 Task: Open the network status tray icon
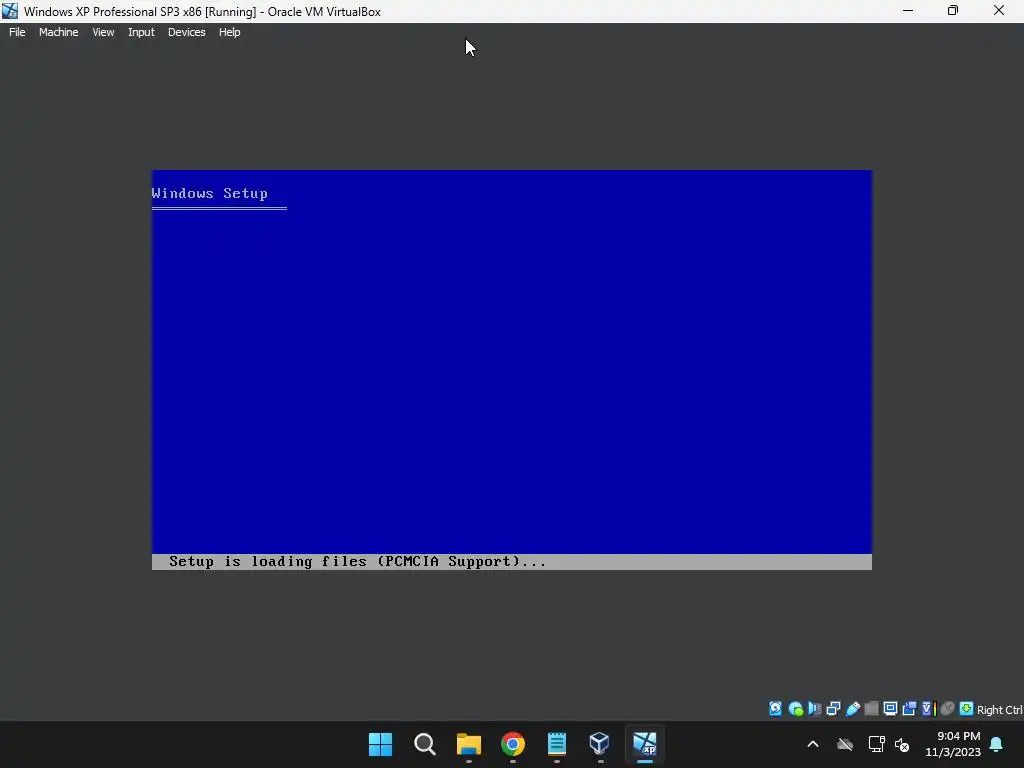click(x=876, y=744)
